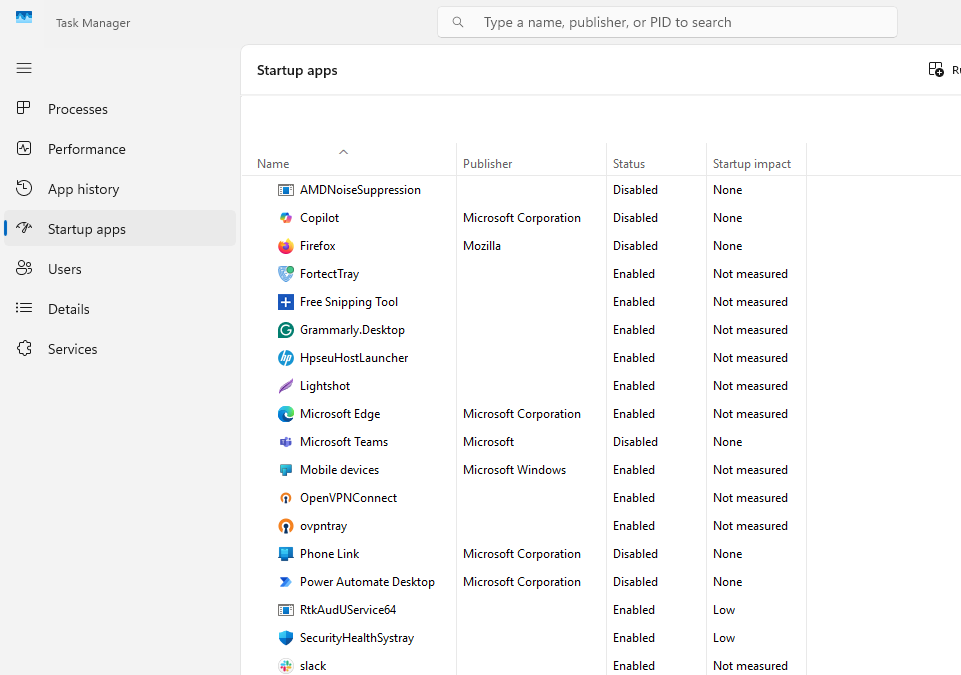This screenshot has width=961, height=675.
Task: Click the search bar to type a query
Action: (x=667, y=21)
